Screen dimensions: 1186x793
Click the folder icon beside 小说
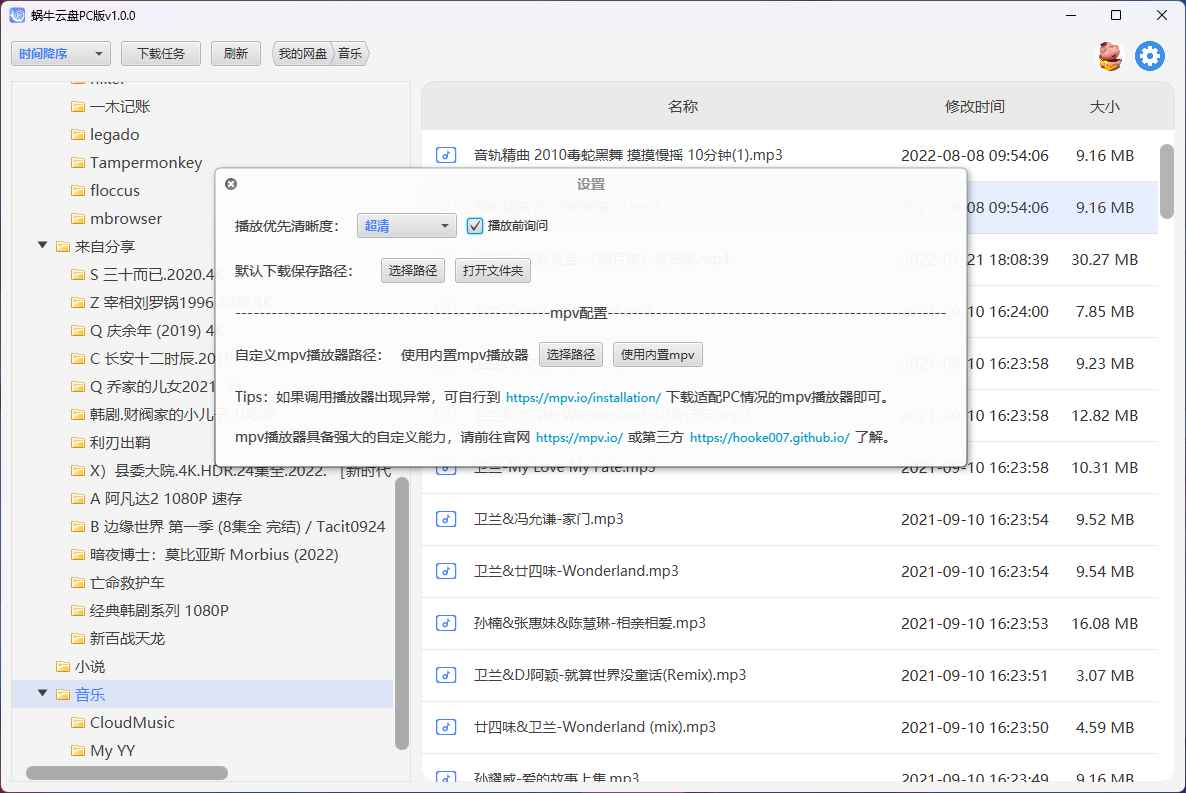(62, 666)
